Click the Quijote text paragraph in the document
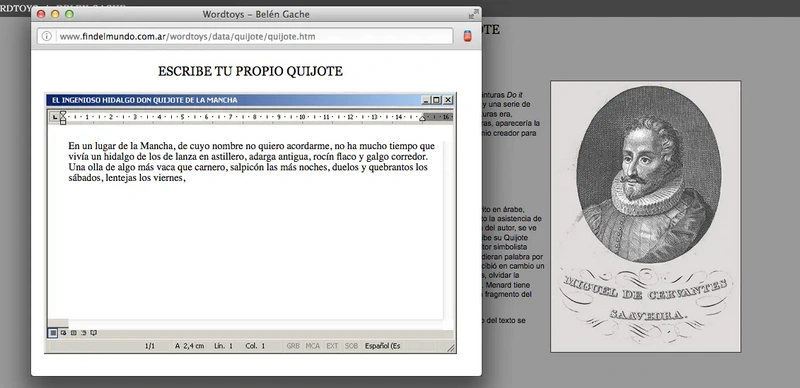 [x=252, y=162]
